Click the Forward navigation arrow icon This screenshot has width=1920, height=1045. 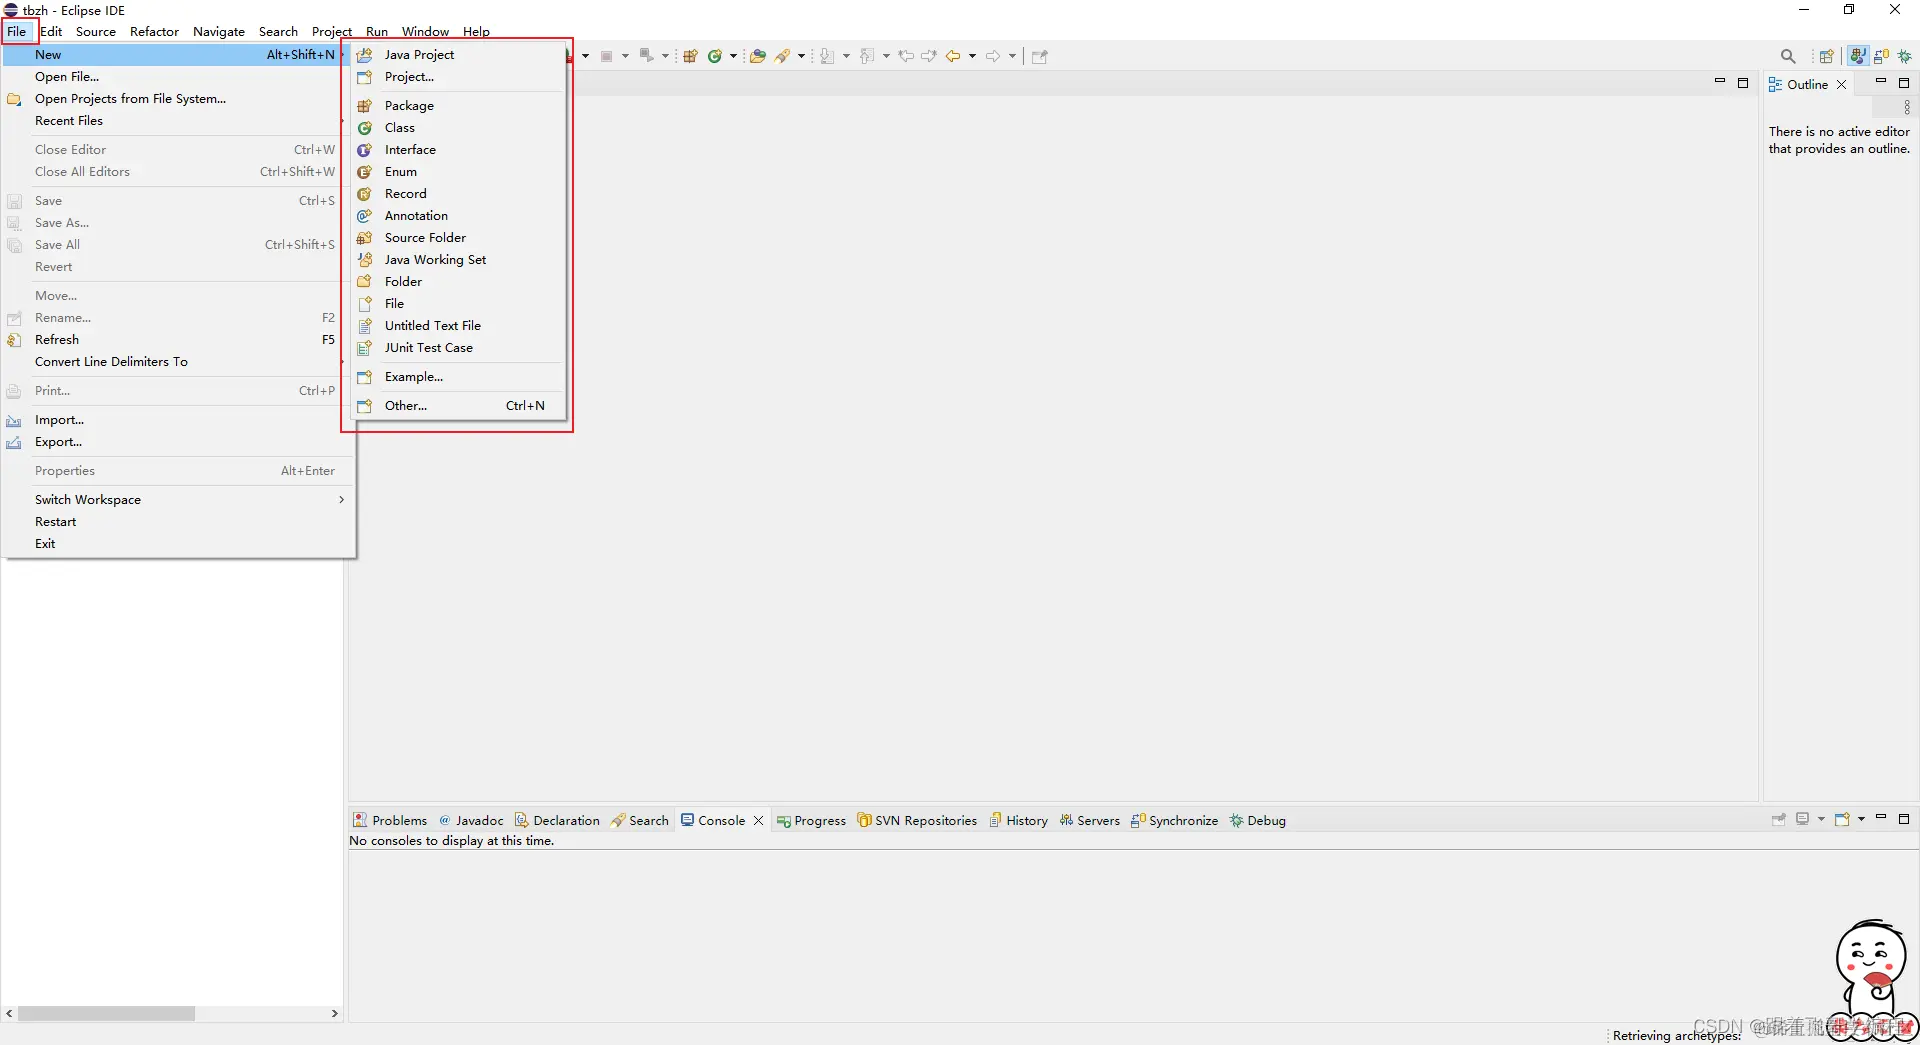[x=993, y=56]
